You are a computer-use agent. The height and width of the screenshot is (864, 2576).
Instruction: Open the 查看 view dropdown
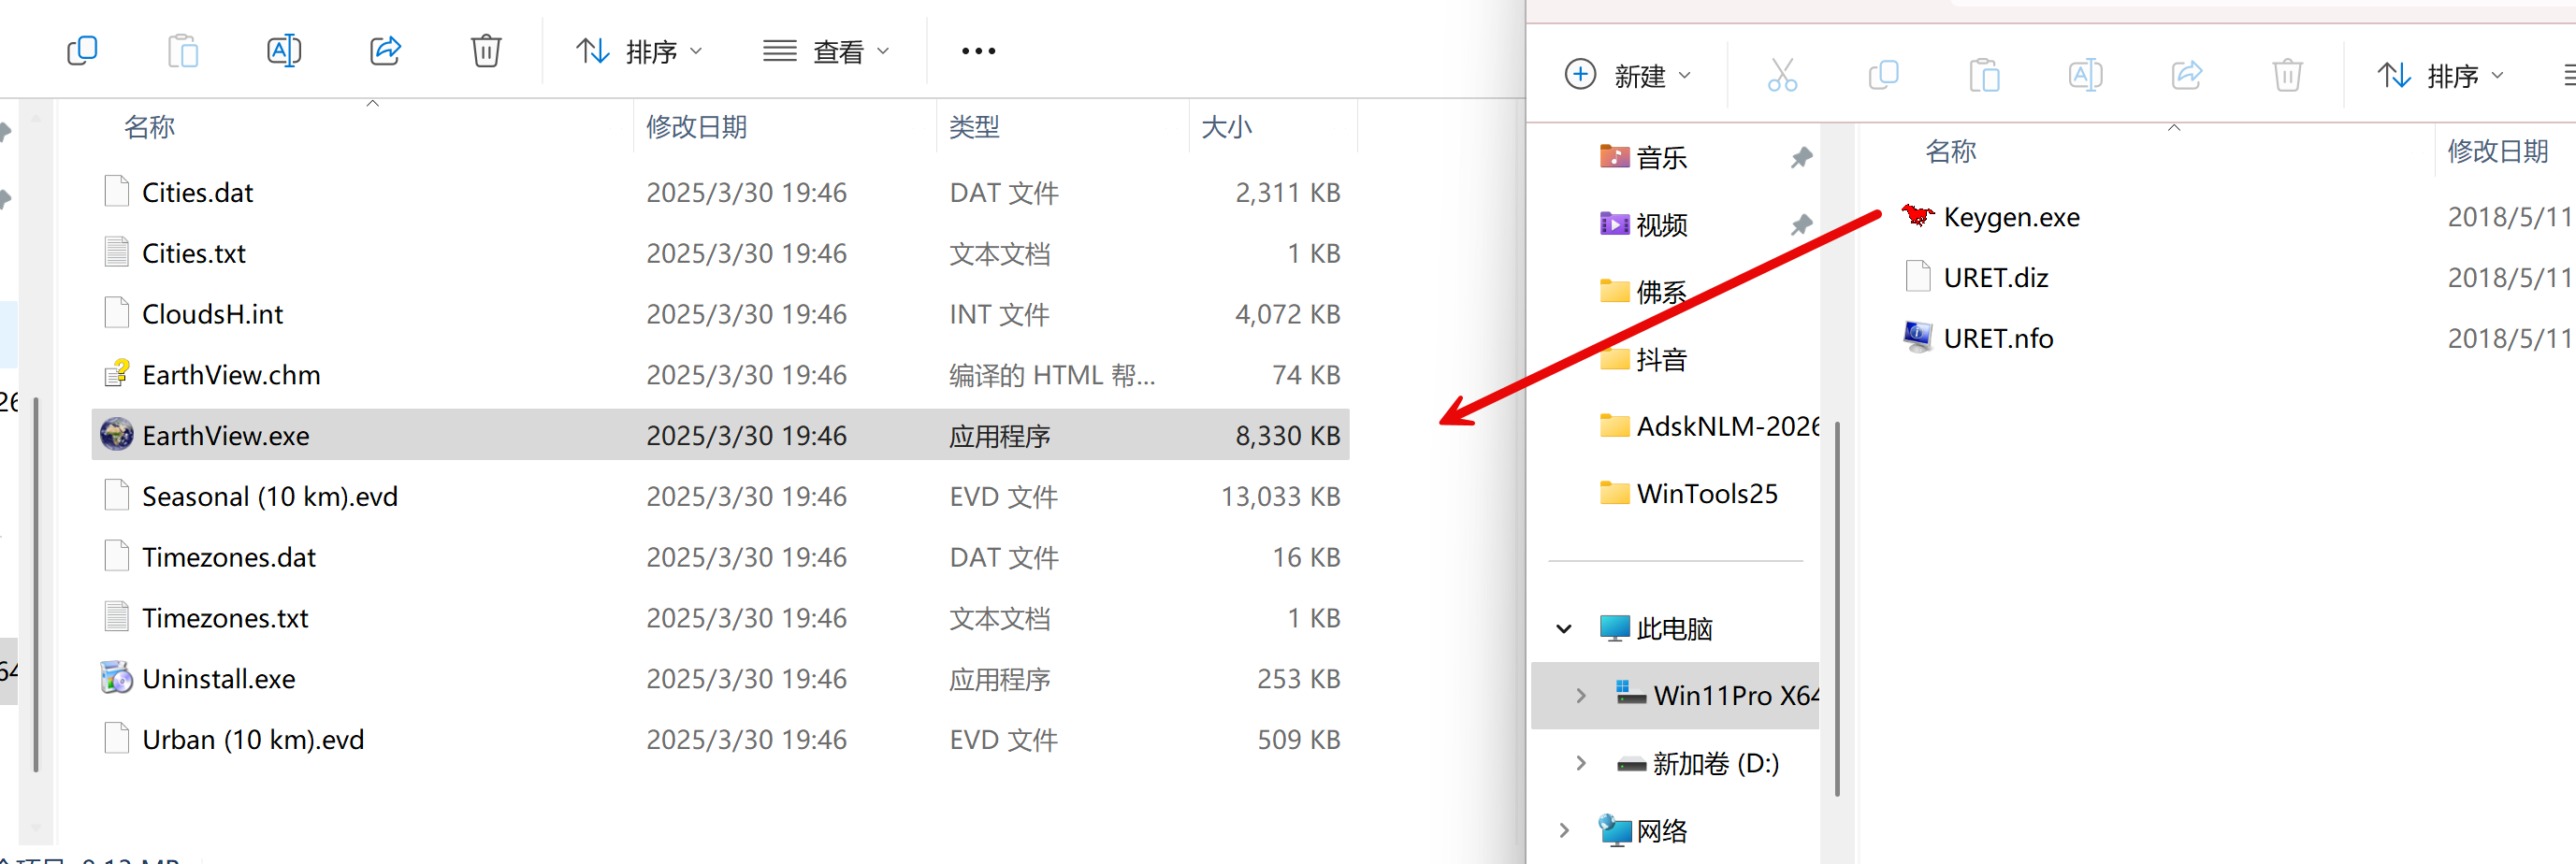tap(826, 51)
